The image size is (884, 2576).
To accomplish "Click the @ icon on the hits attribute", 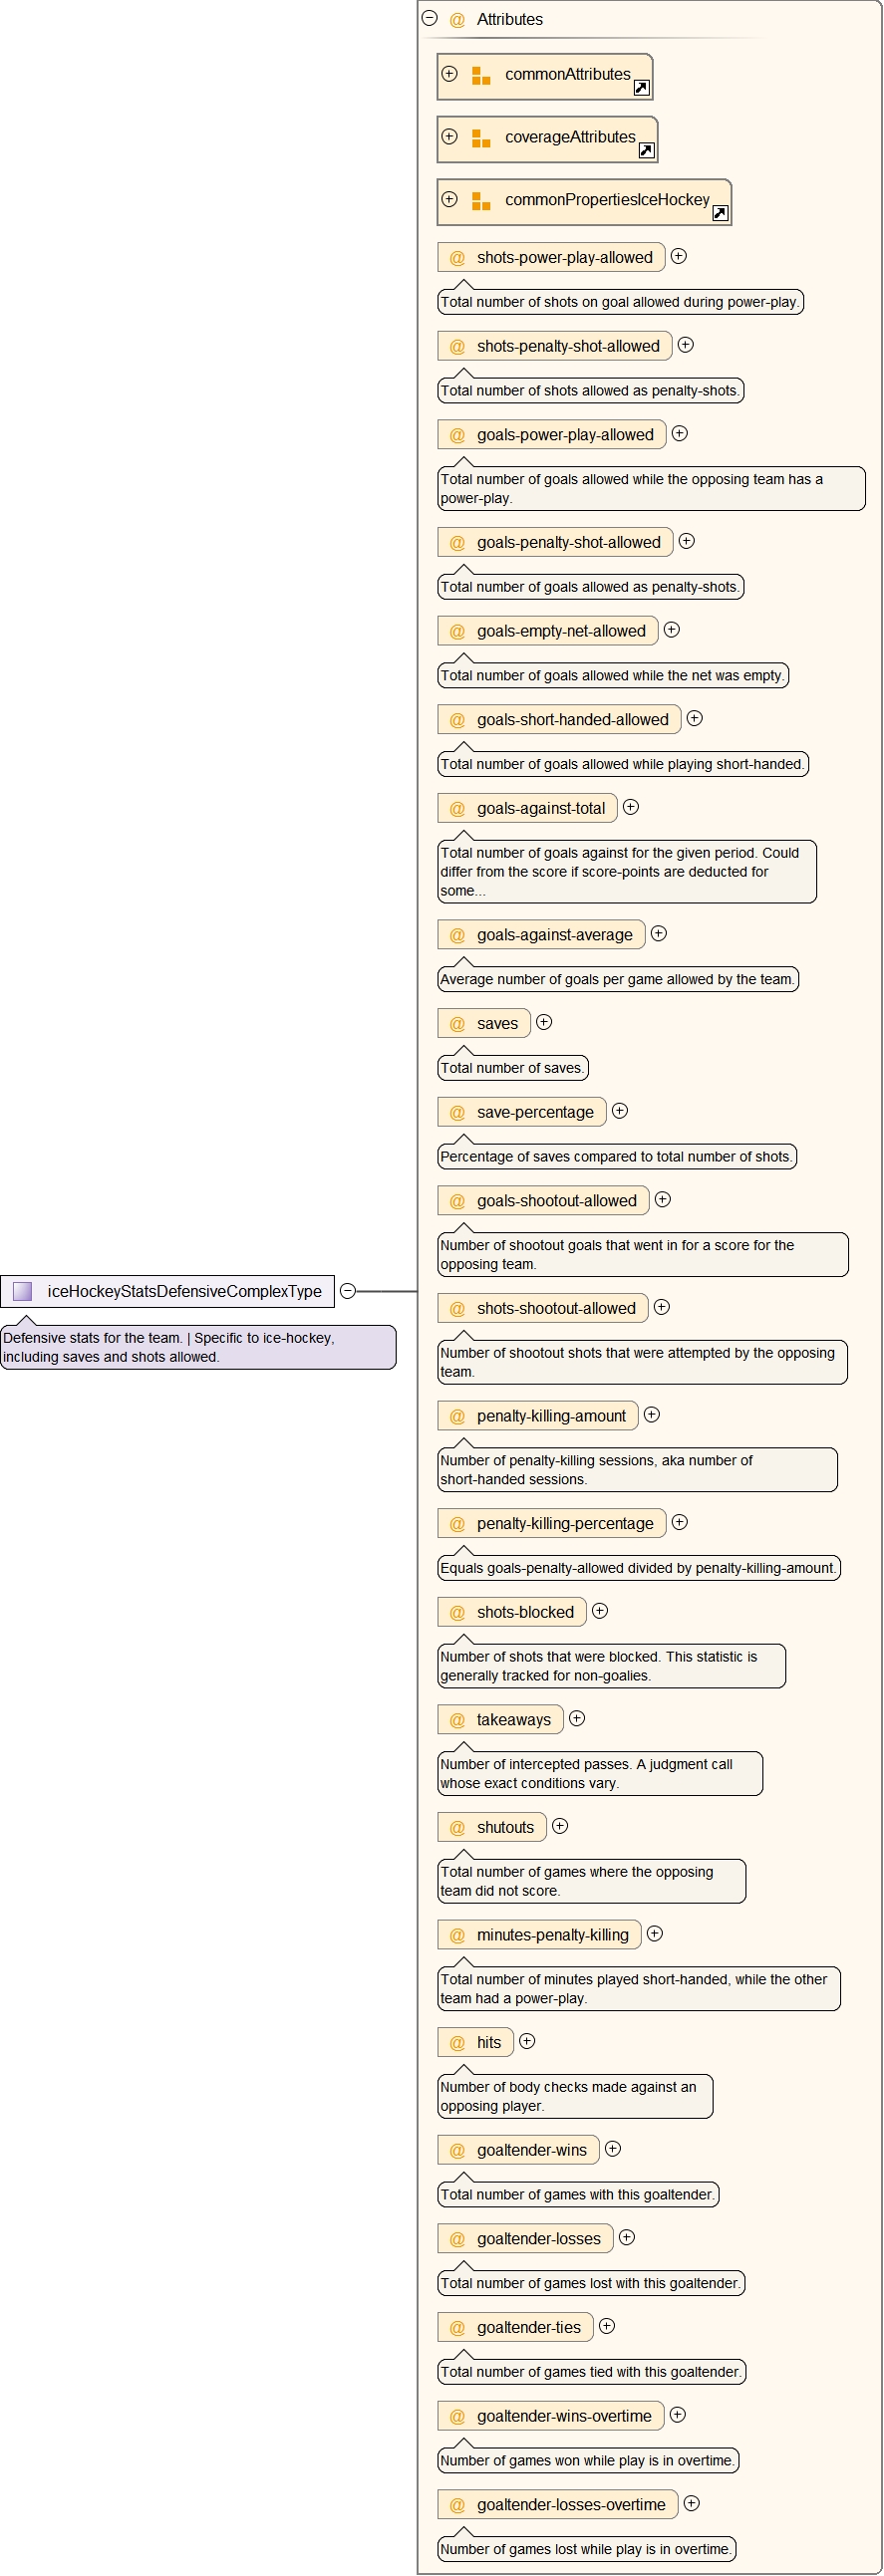I will 457,2043.
